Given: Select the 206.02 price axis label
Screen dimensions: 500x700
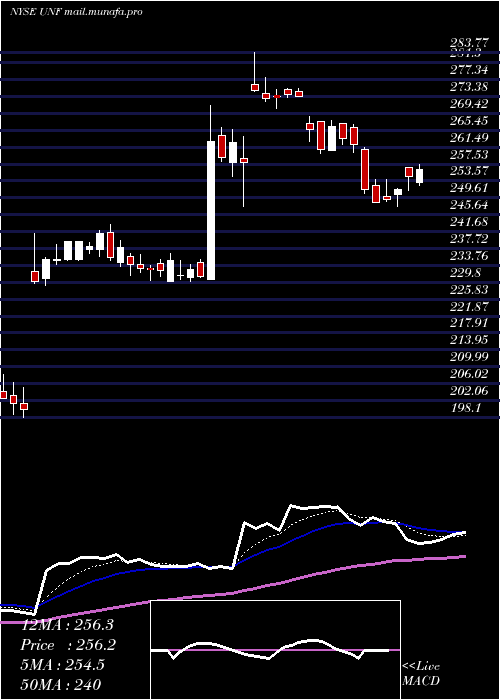Looking at the screenshot, I should tap(469, 374).
